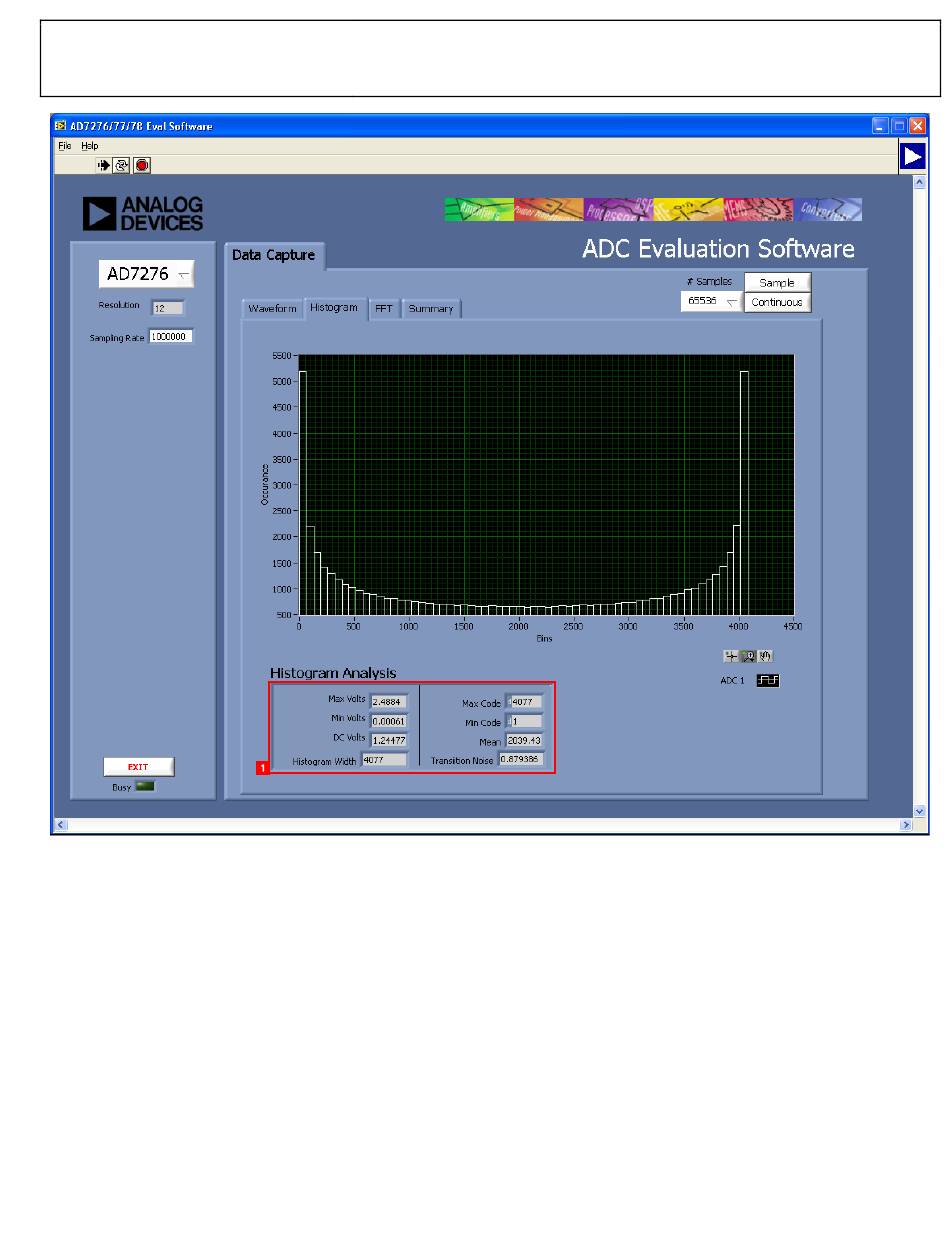Viewport: 950px width, 1254px height.
Task: Click the Resolution value field
Action: [x=168, y=308]
